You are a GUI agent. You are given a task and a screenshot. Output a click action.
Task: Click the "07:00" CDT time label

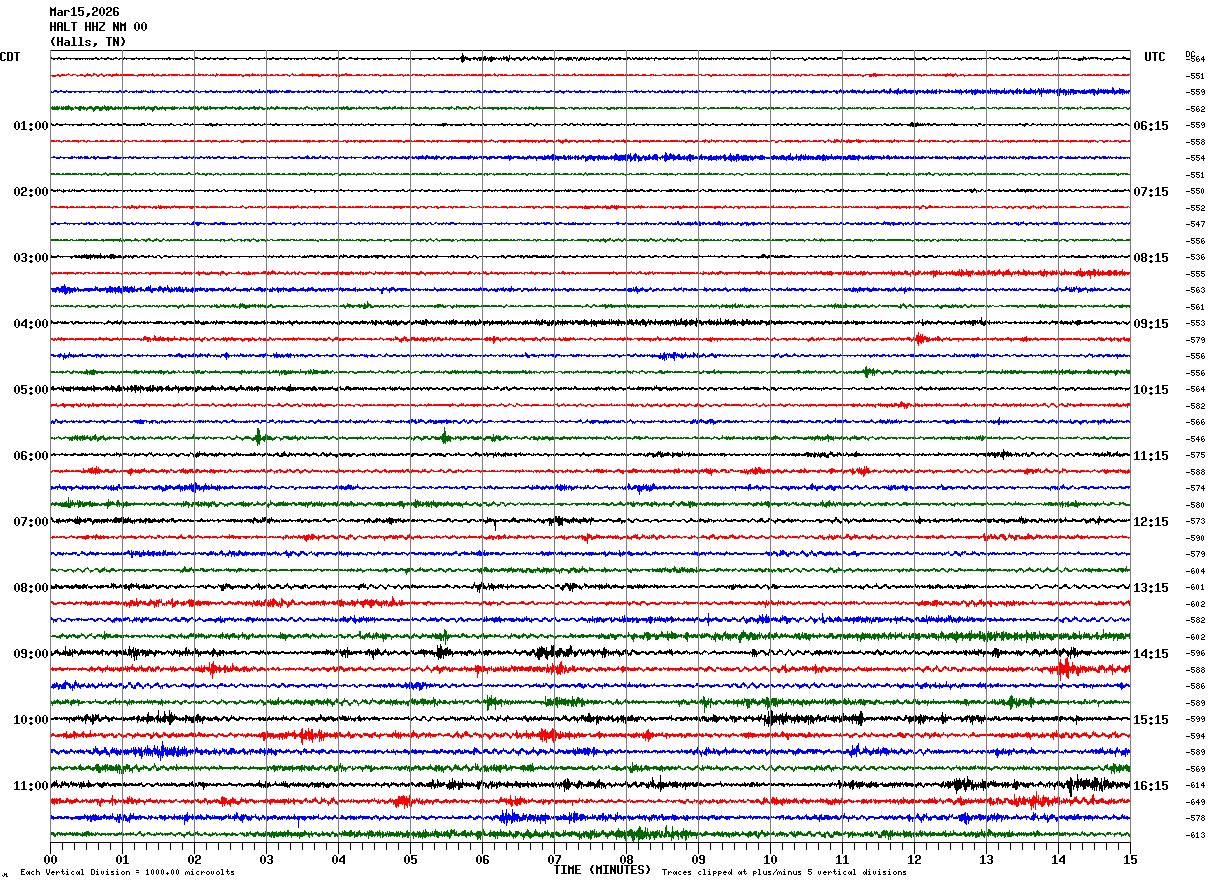point(31,522)
